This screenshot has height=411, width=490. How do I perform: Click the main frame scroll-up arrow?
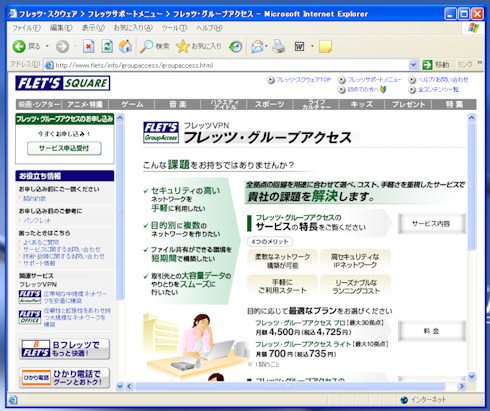click(x=471, y=117)
